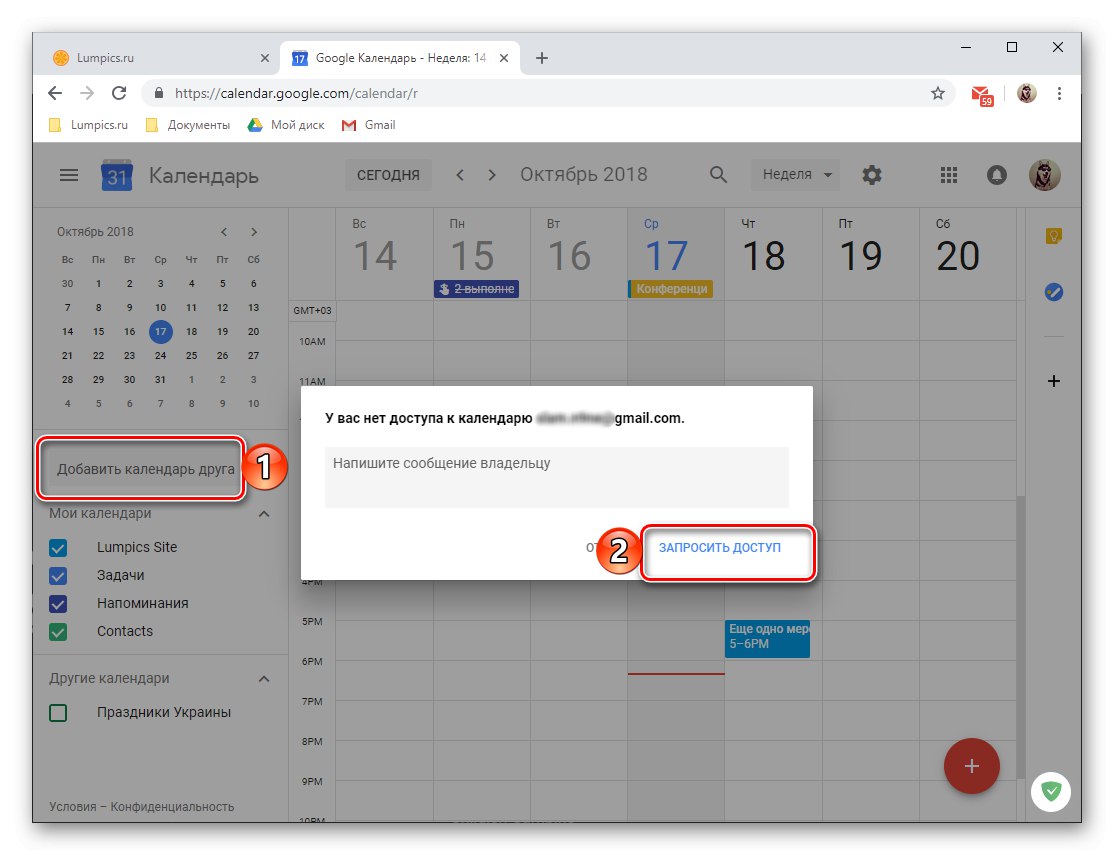
Task: Collapse the Другие календари section
Action: coord(264,678)
